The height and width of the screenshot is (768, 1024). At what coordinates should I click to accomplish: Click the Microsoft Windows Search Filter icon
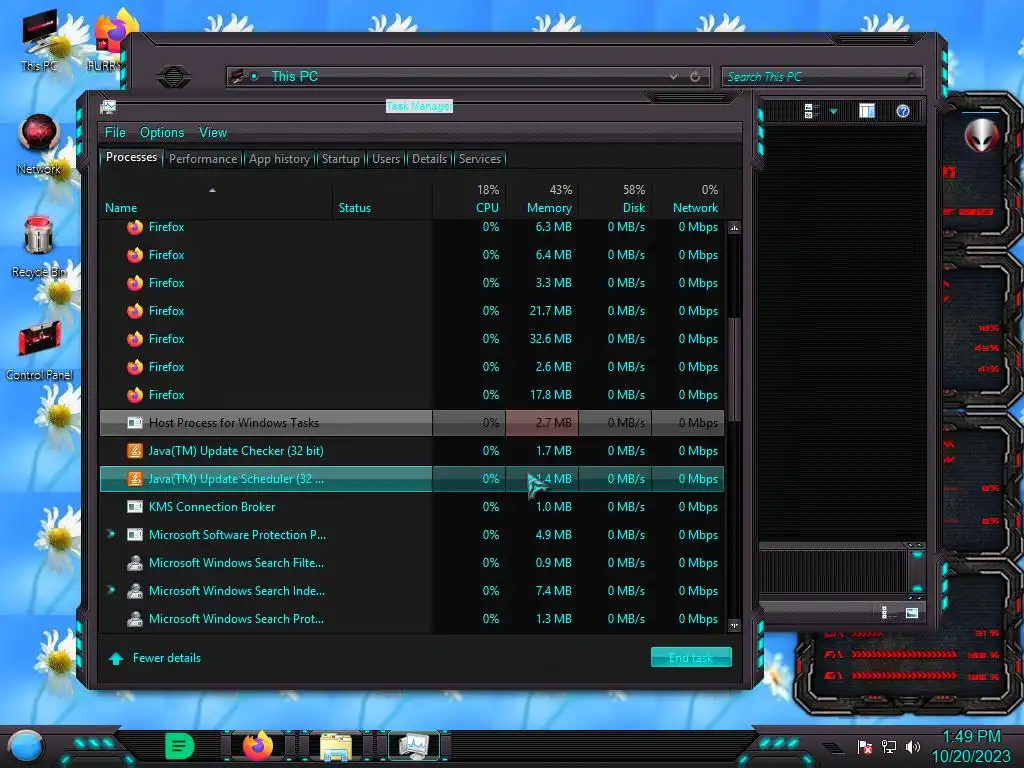135,562
